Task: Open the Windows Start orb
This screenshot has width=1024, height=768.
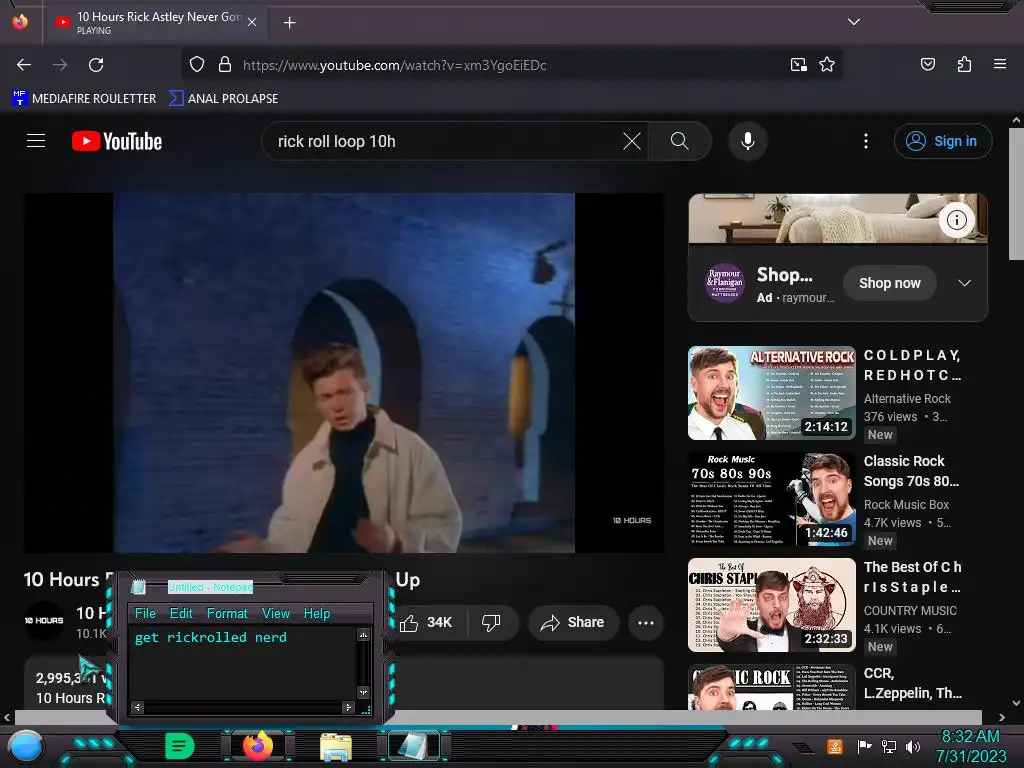Action: 25,746
